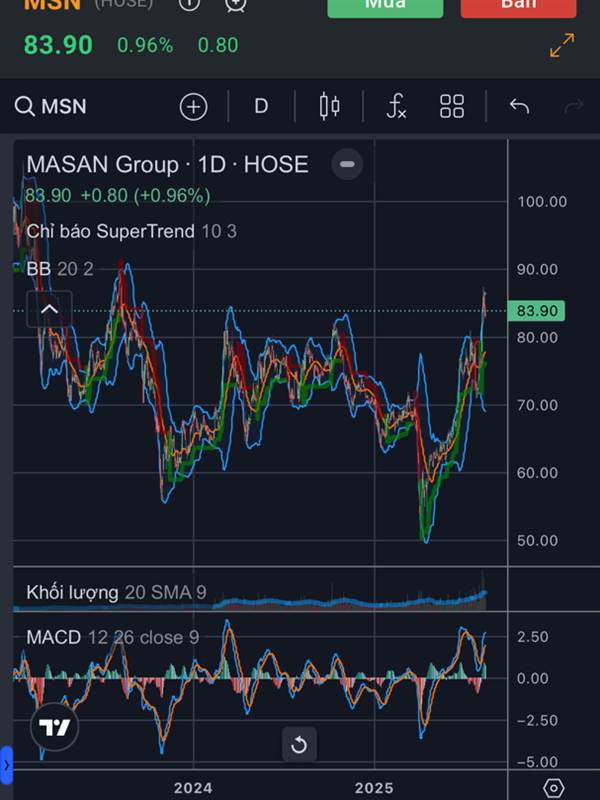
Task: Click the 2024 time axis label
Action: click(x=193, y=788)
